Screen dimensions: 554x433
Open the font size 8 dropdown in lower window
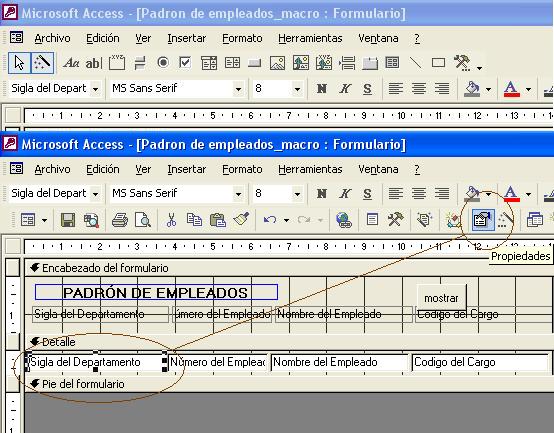point(297,194)
